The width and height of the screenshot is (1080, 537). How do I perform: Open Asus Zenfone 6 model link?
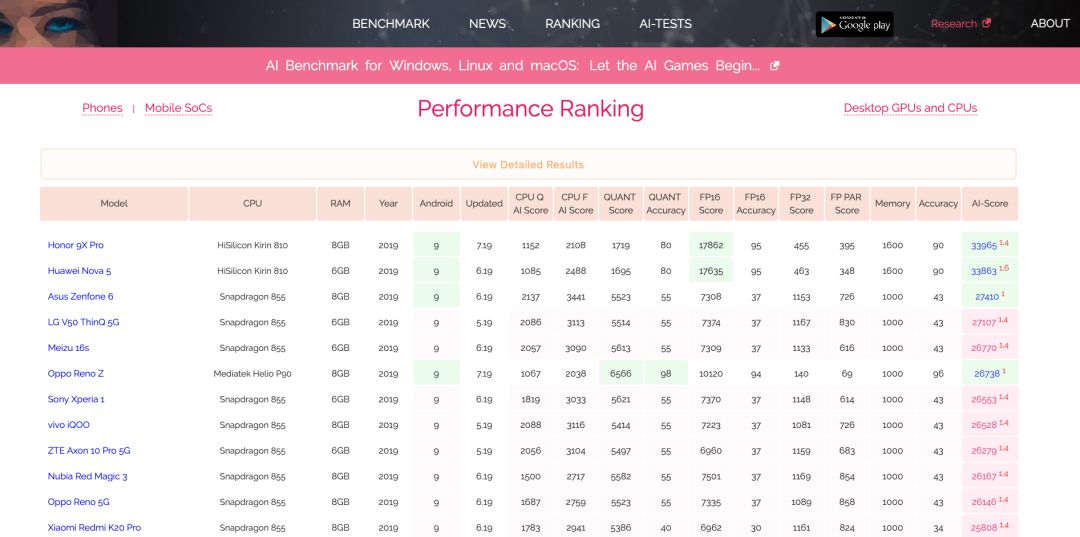pyautogui.click(x=81, y=297)
